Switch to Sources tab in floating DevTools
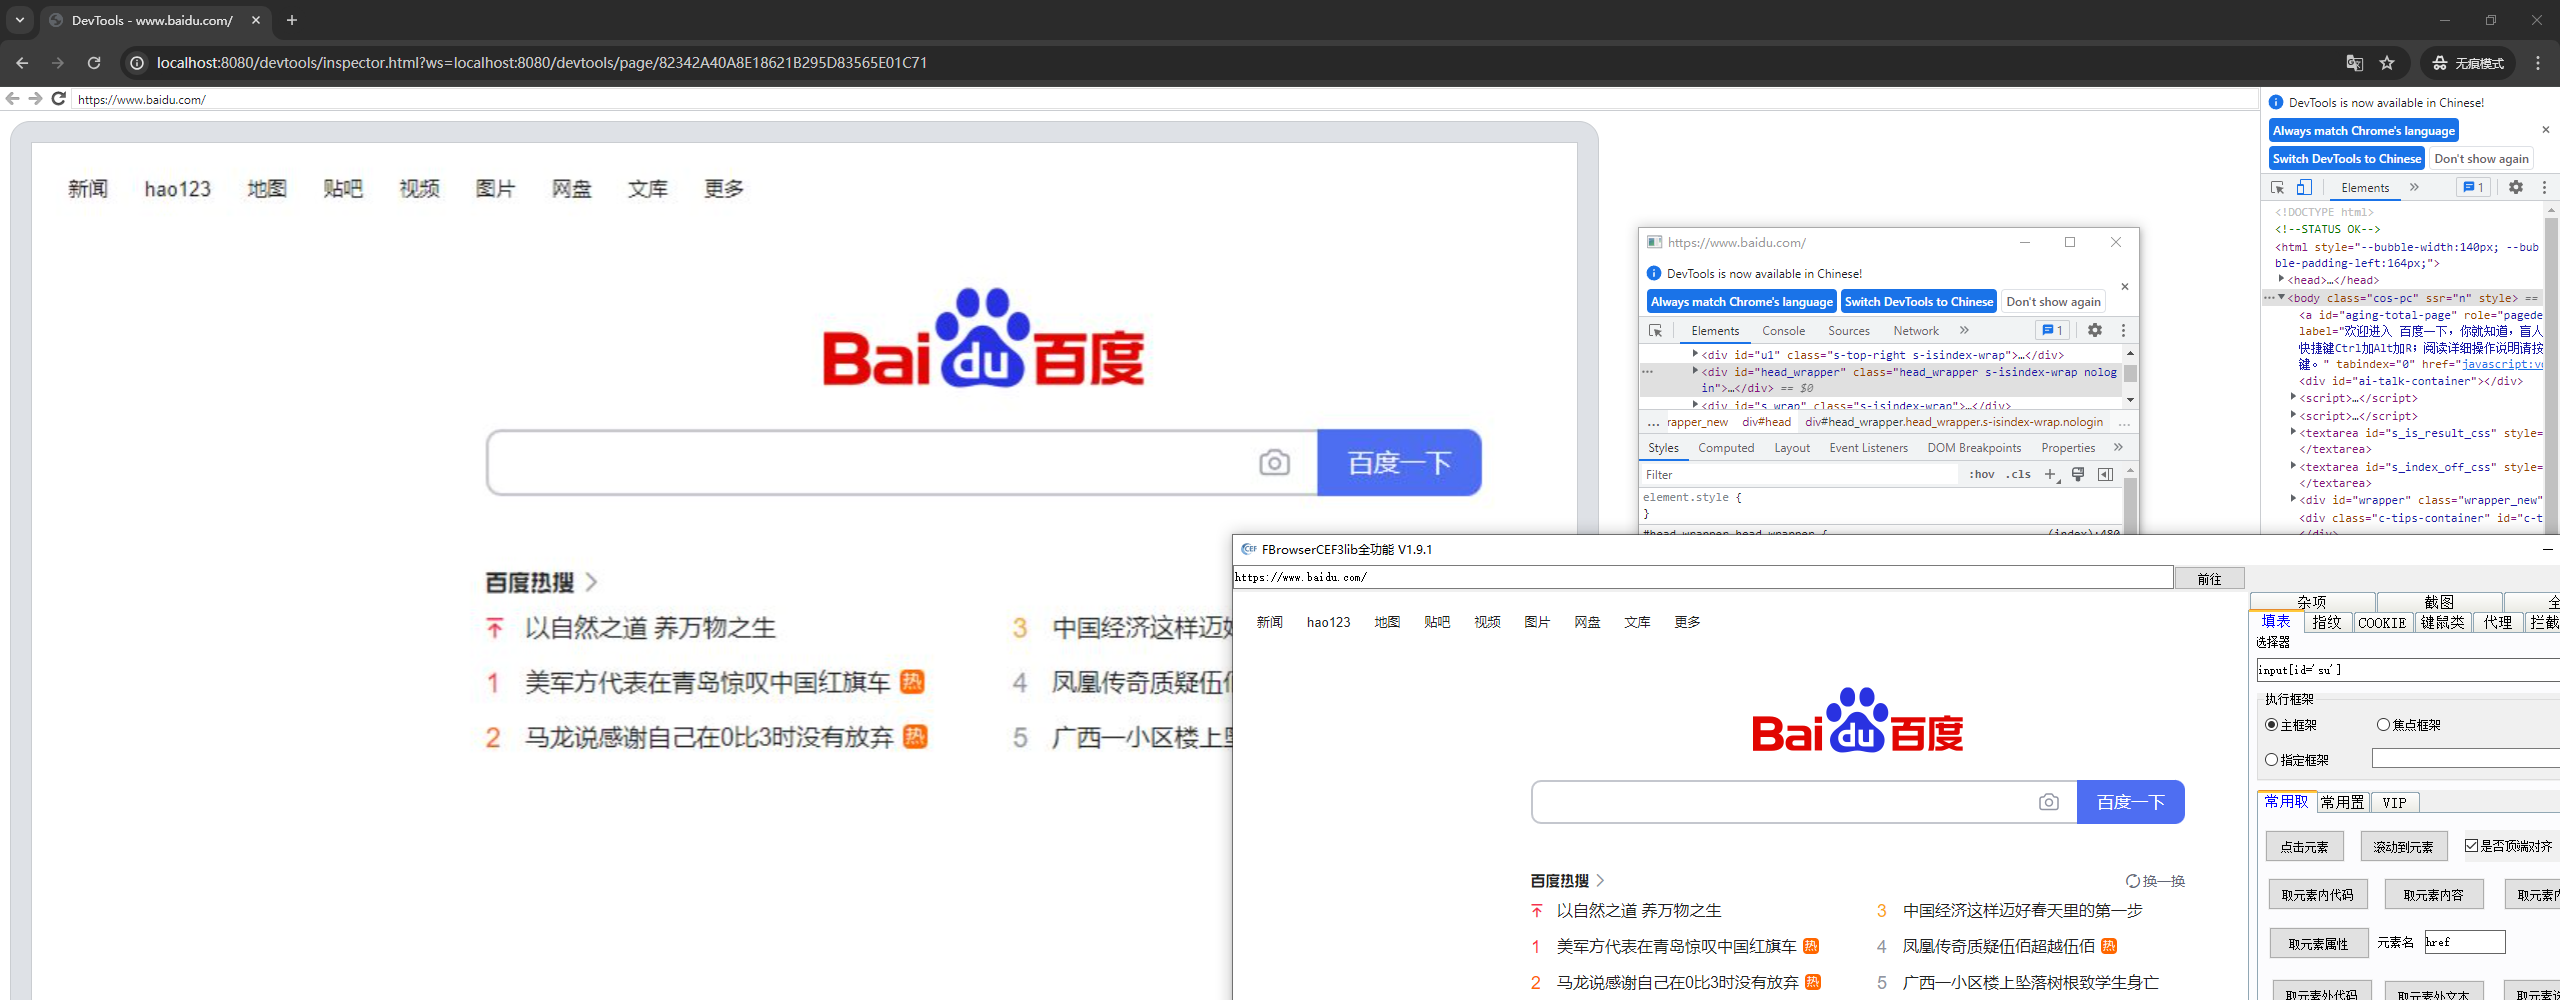The height and width of the screenshot is (1000, 2560). [1848, 331]
